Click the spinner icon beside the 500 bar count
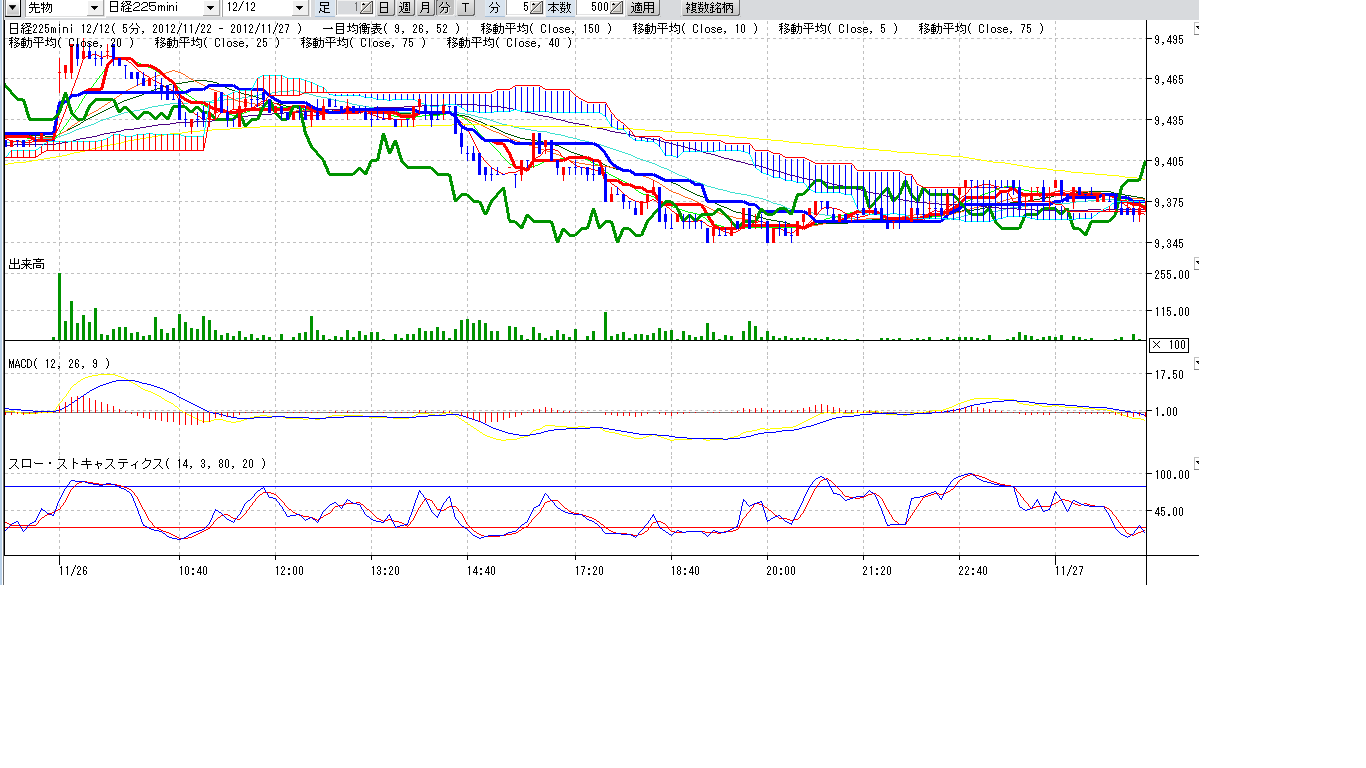Screen dimensions: 1366x768 [x=616, y=8]
